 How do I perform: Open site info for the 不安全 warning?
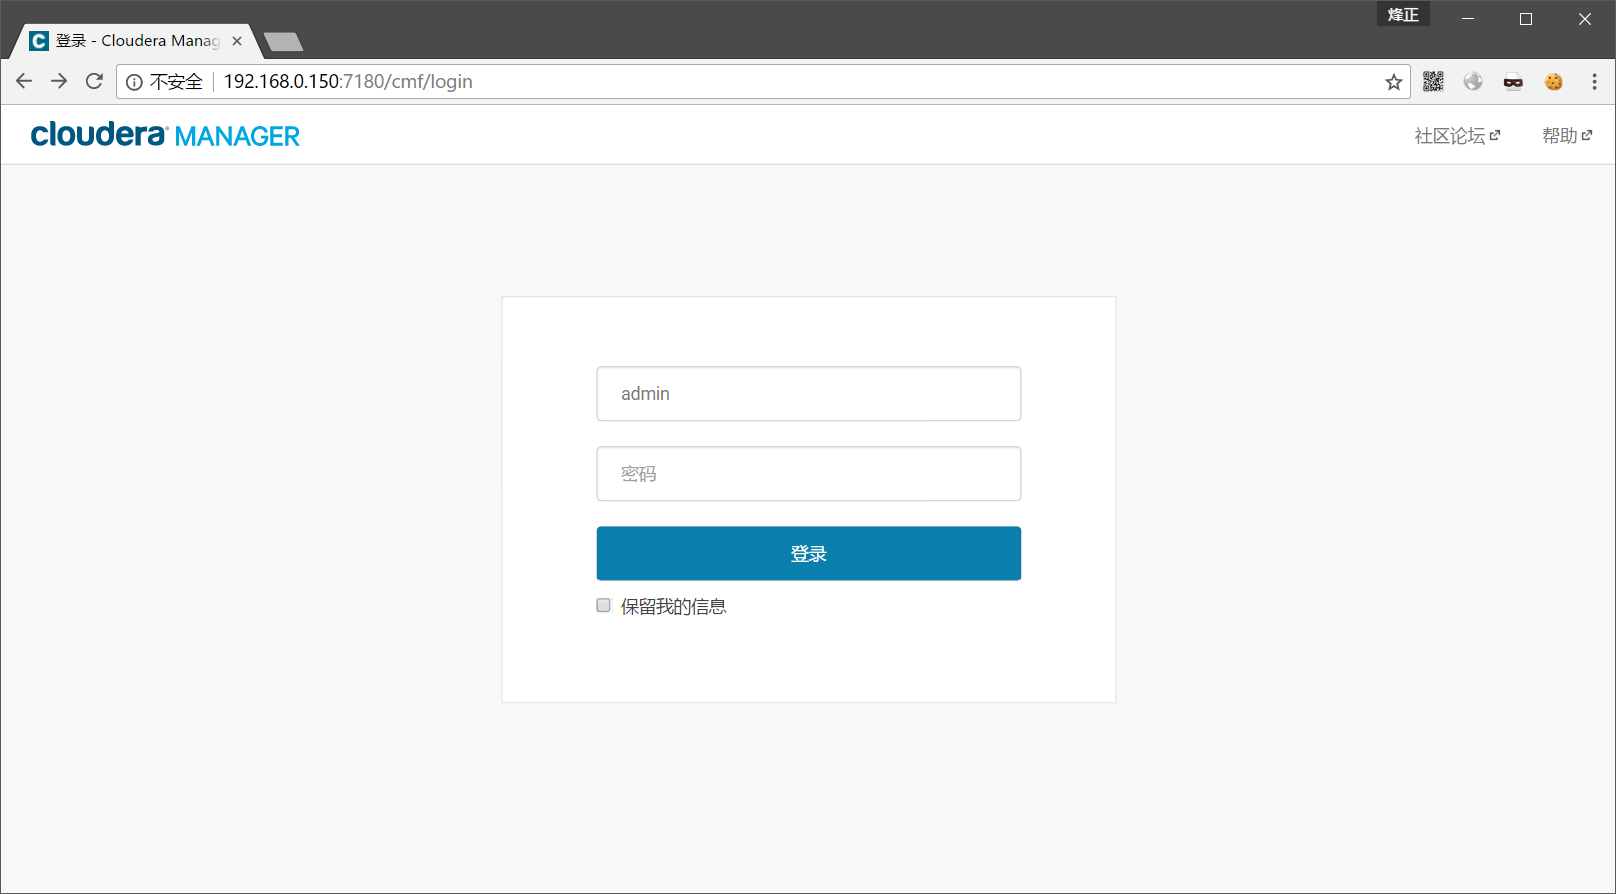[165, 82]
